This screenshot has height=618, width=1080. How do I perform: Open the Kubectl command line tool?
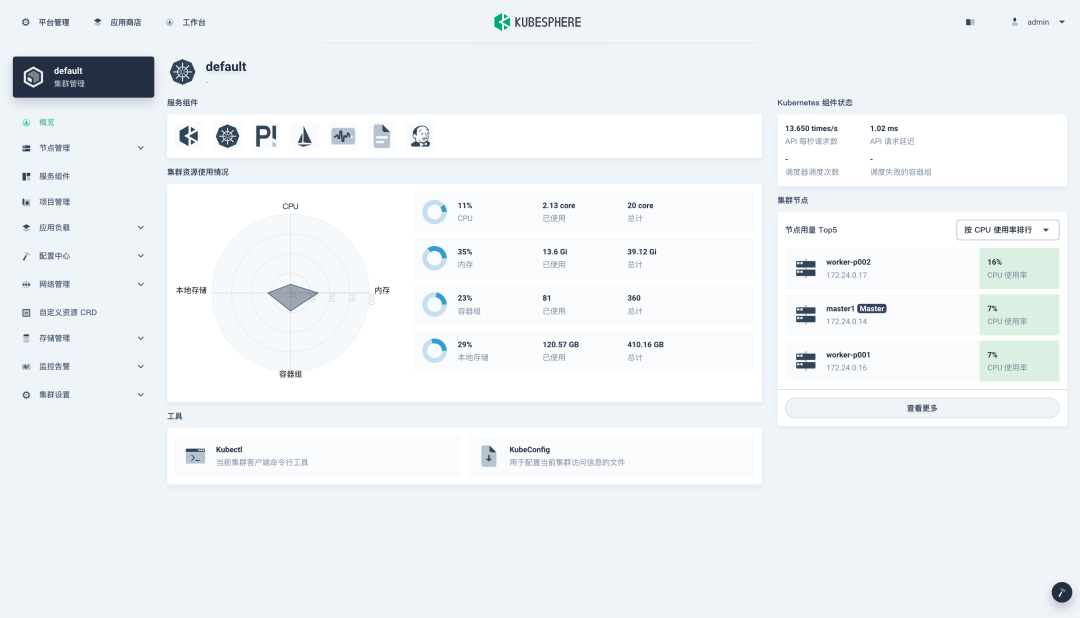coord(318,455)
